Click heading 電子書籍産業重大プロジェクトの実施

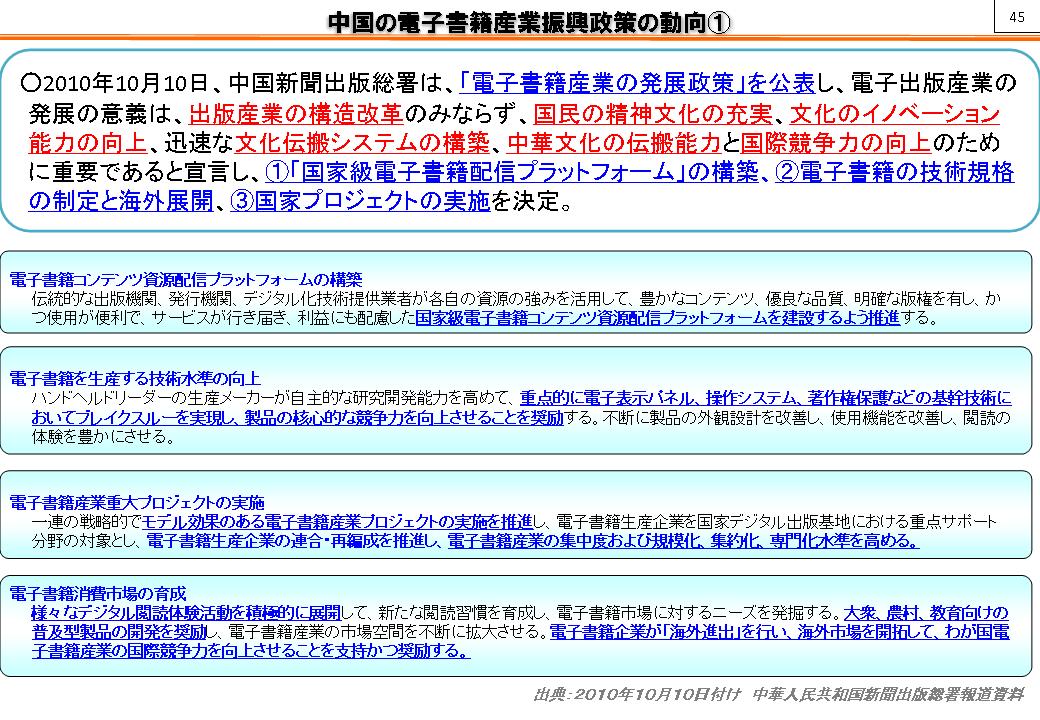(137, 503)
